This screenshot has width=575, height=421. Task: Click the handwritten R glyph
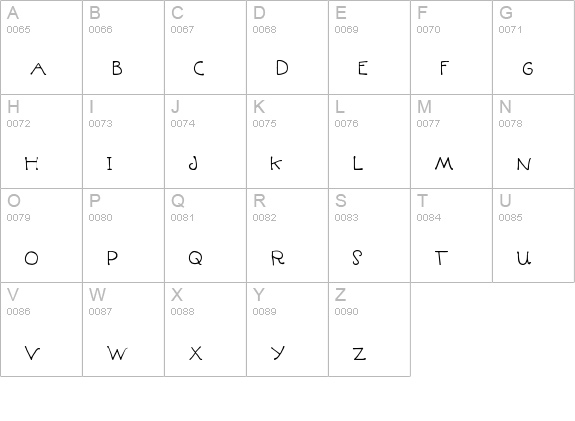click(x=278, y=257)
